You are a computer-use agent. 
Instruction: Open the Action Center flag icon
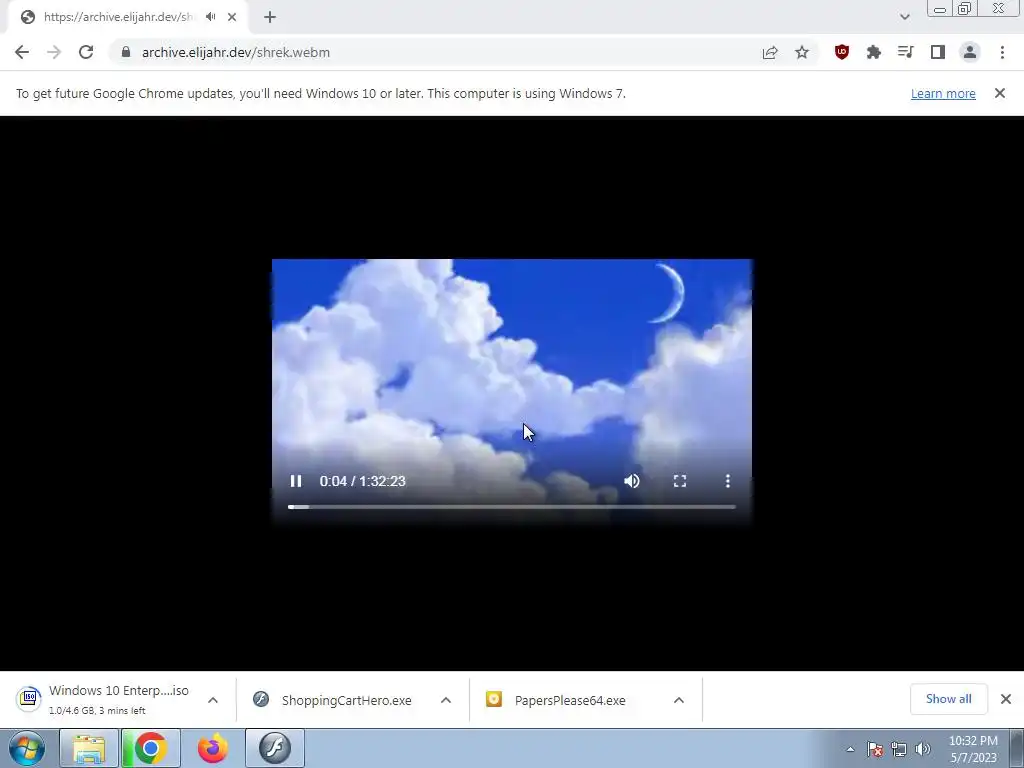pyautogui.click(x=875, y=750)
